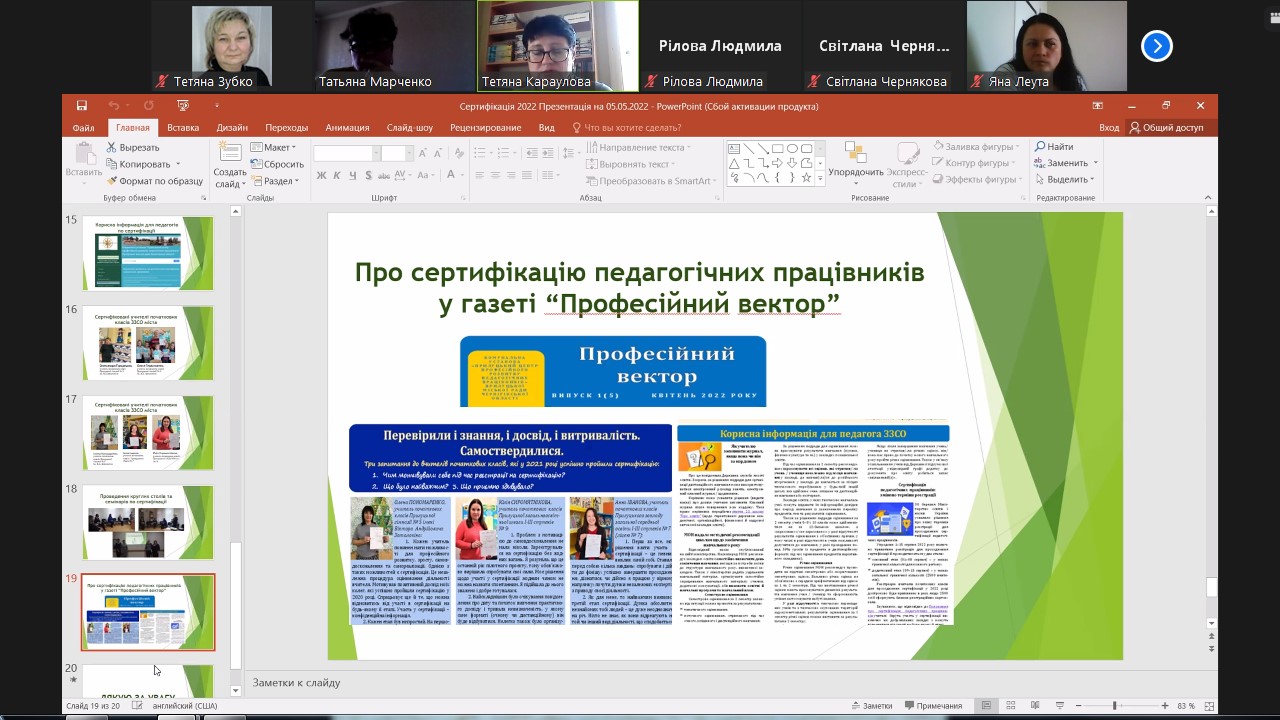Click the Clear formatting eraser icon
Image resolution: width=1280 pixels, height=720 pixels.
pyautogui.click(x=459, y=153)
